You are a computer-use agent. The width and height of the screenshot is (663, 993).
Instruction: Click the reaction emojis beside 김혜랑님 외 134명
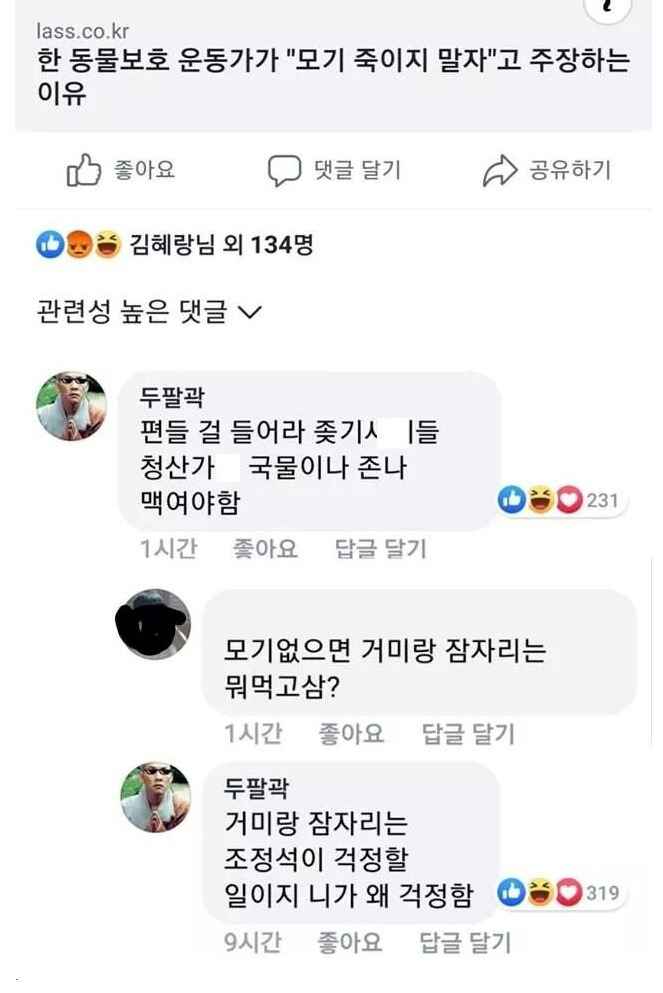click(x=78, y=244)
